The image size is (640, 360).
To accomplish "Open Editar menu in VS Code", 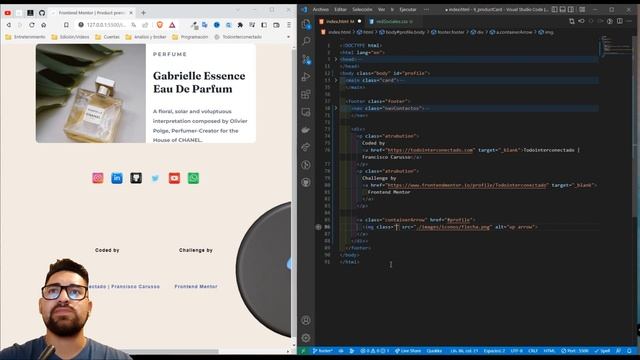I will pyautogui.click(x=340, y=9).
